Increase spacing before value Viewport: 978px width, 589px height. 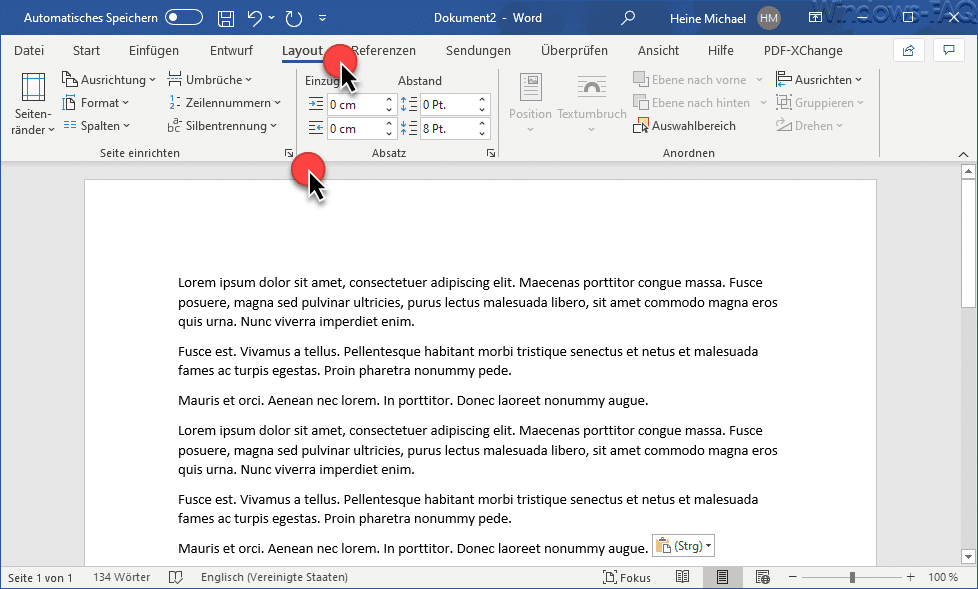[x=482, y=99]
